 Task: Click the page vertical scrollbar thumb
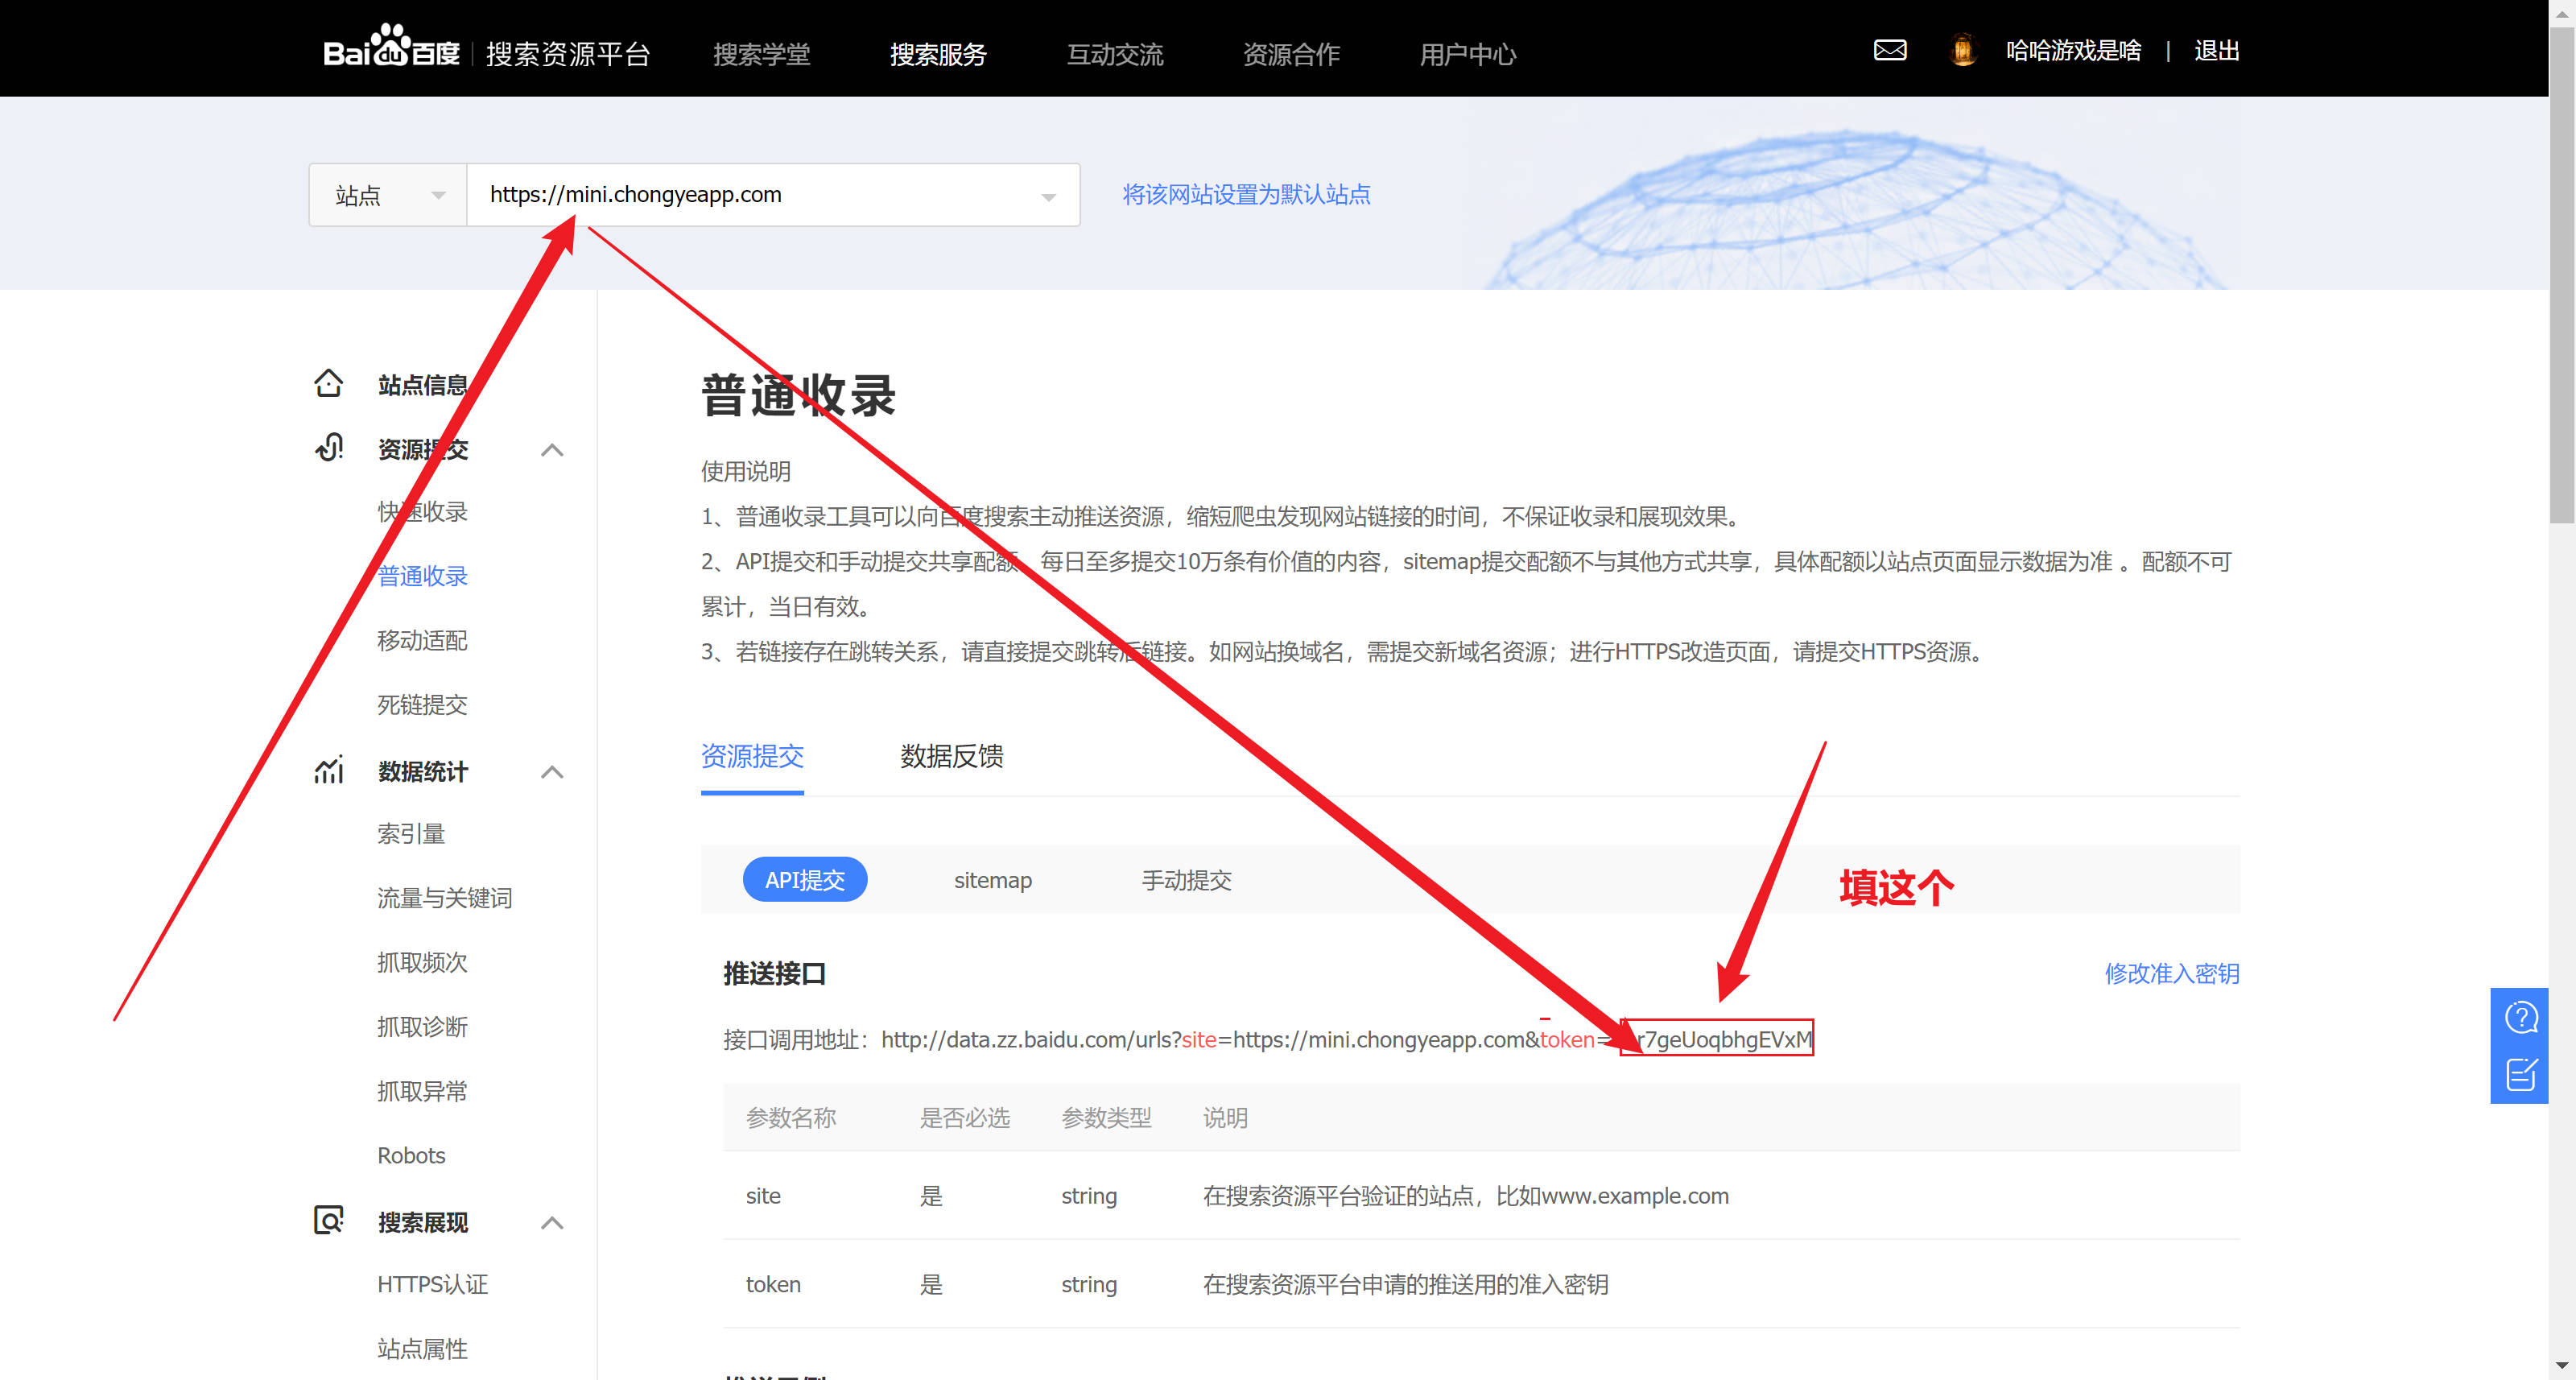point(2562,274)
